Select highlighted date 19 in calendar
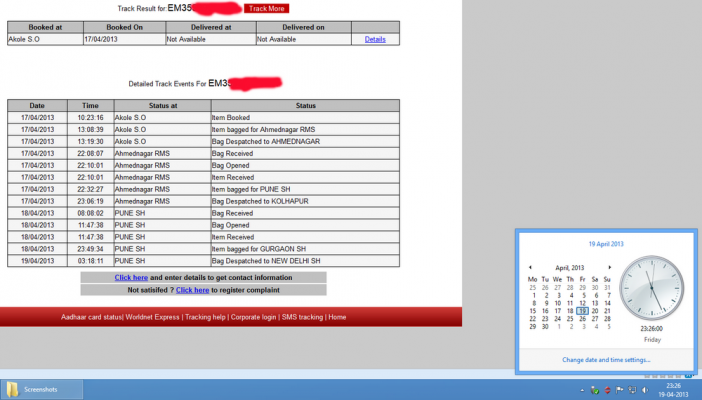This screenshot has height=400, width=702. click(x=582, y=311)
